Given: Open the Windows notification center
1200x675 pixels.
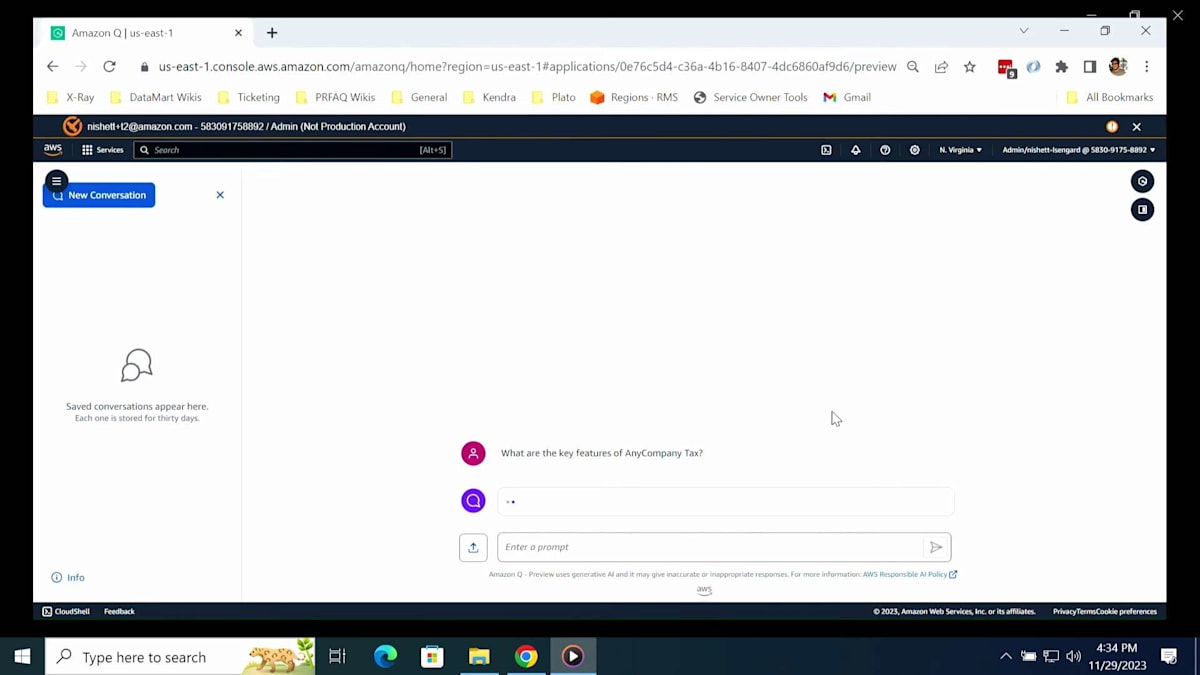Looking at the screenshot, I should [x=1169, y=657].
